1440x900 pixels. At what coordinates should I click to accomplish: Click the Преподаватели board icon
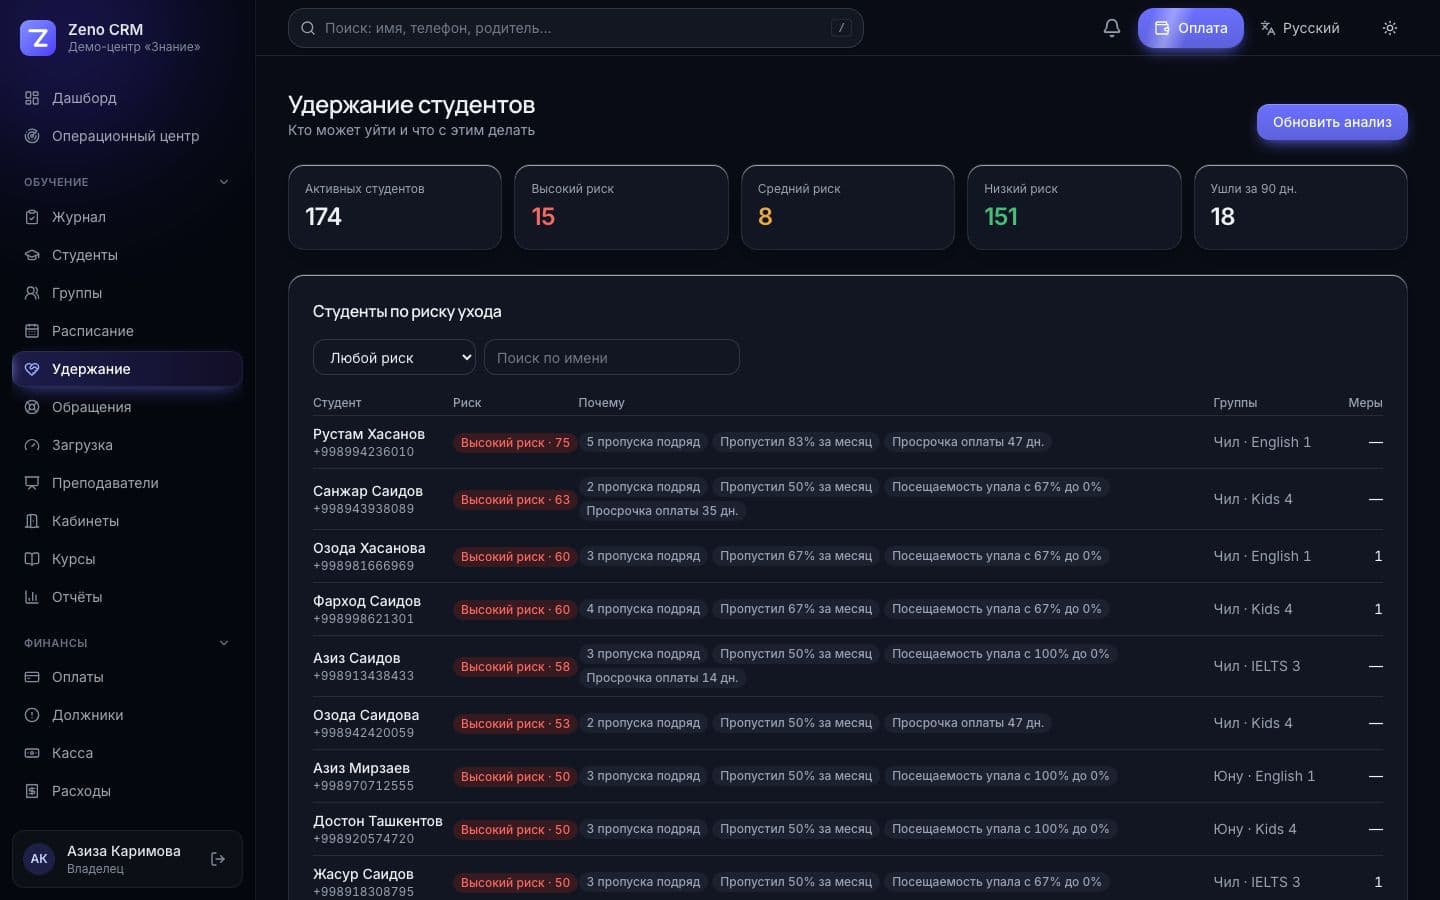(x=32, y=483)
